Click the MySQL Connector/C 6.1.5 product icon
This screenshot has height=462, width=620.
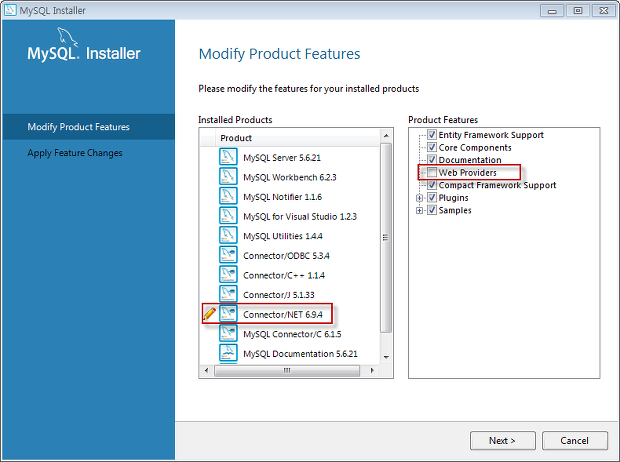pos(228,333)
